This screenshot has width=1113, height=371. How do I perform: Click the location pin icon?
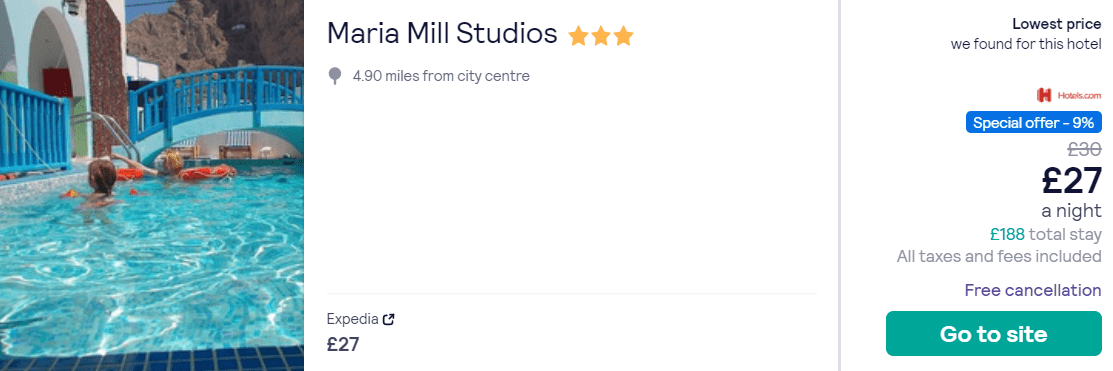(335, 76)
